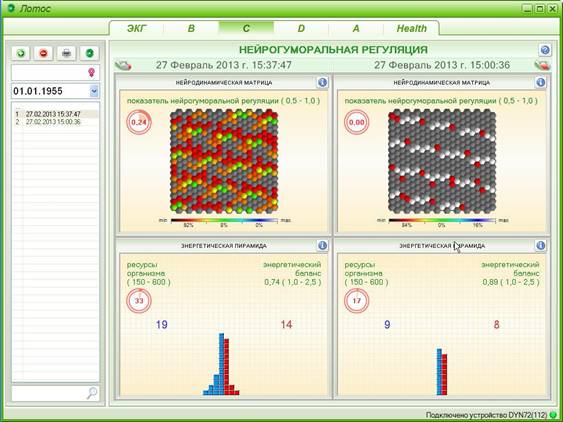563x422 pixels.
Task: Show info for the right energy pyramid
Action: tap(540, 246)
